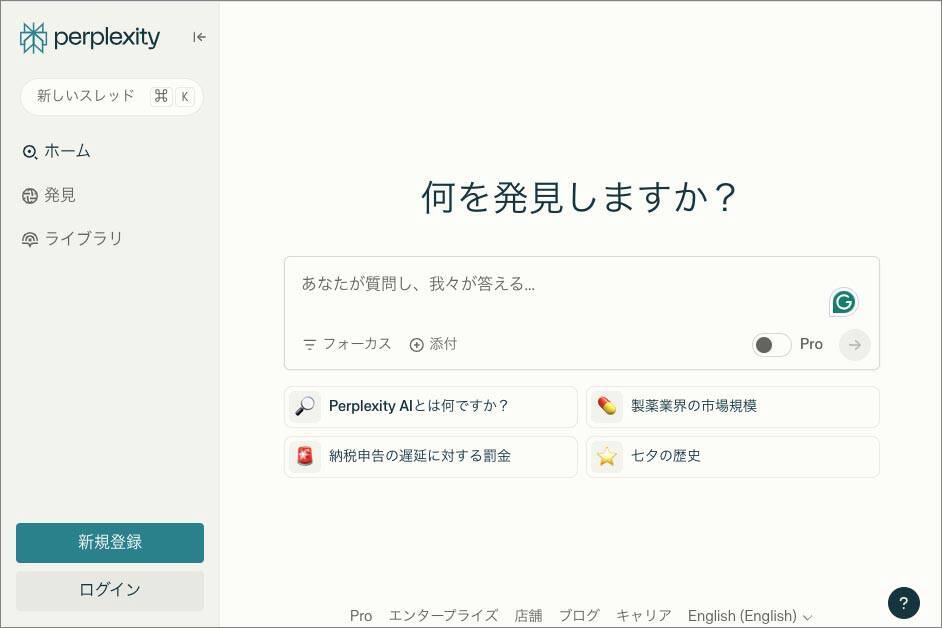
Task: Click the home magnifier icon
Action: pos(29,152)
